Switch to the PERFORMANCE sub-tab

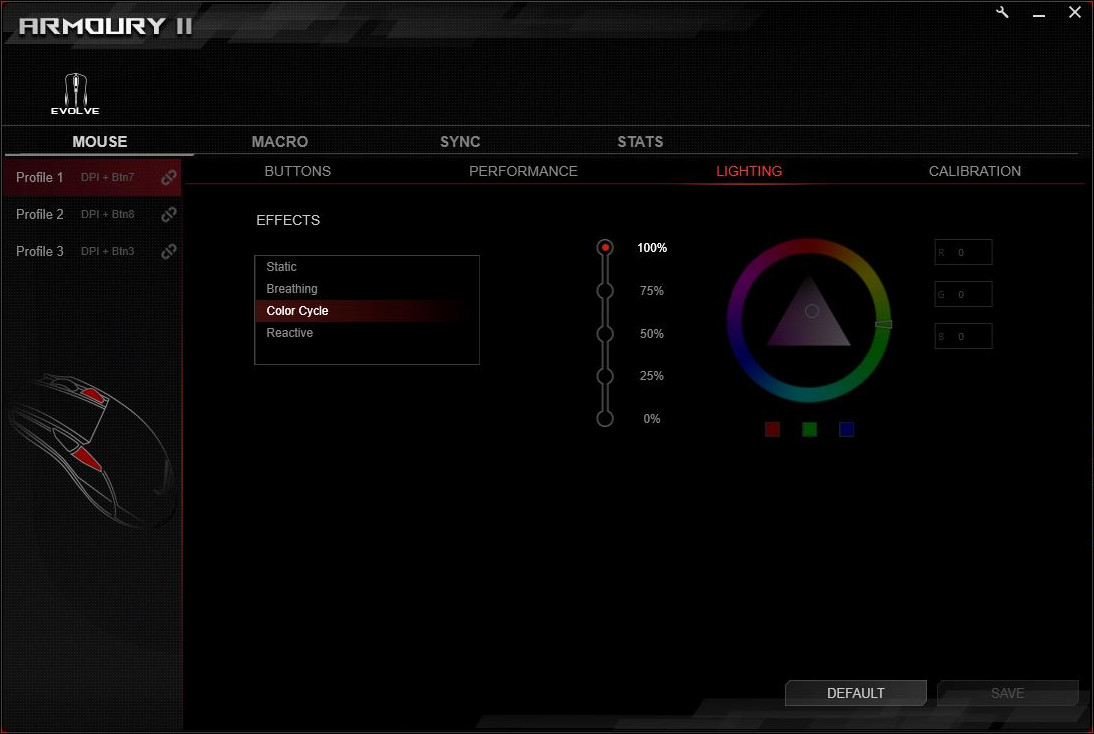[x=523, y=171]
